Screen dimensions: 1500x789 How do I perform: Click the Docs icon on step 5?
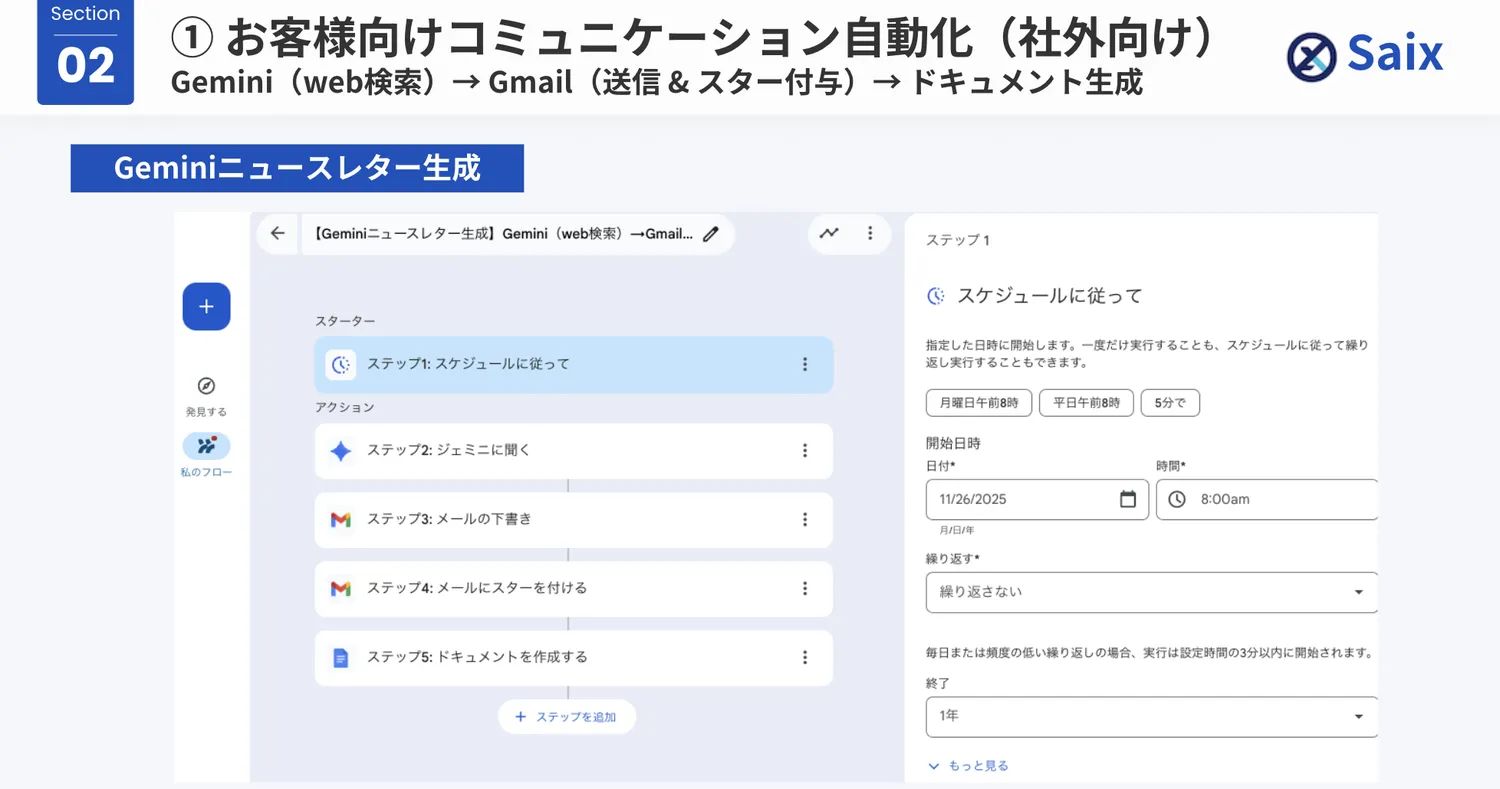[x=341, y=658]
